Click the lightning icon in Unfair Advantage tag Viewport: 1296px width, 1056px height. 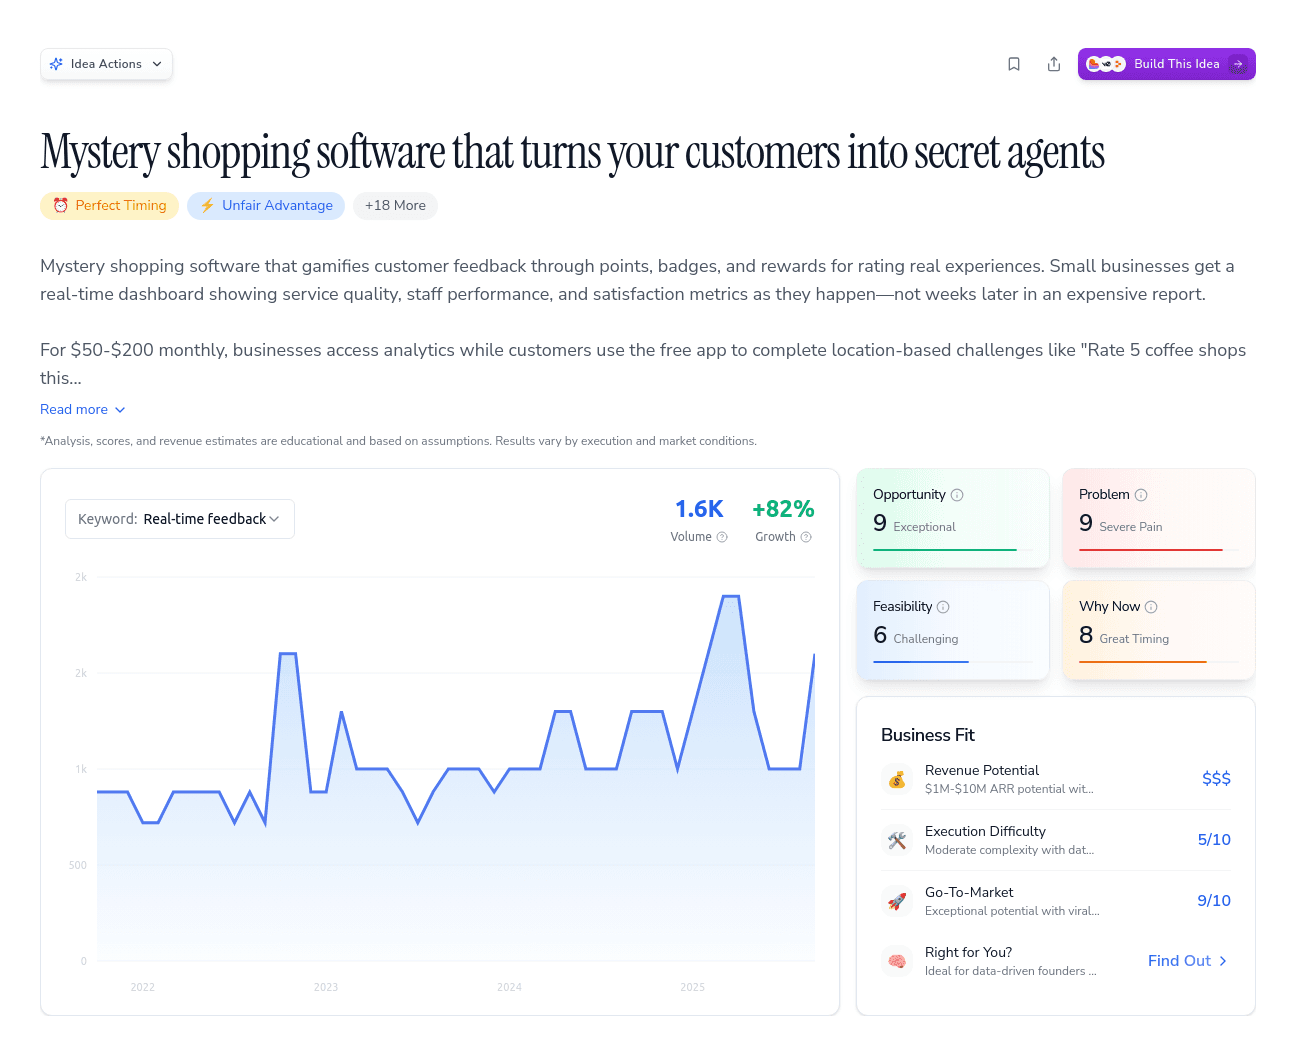[x=207, y=205]
